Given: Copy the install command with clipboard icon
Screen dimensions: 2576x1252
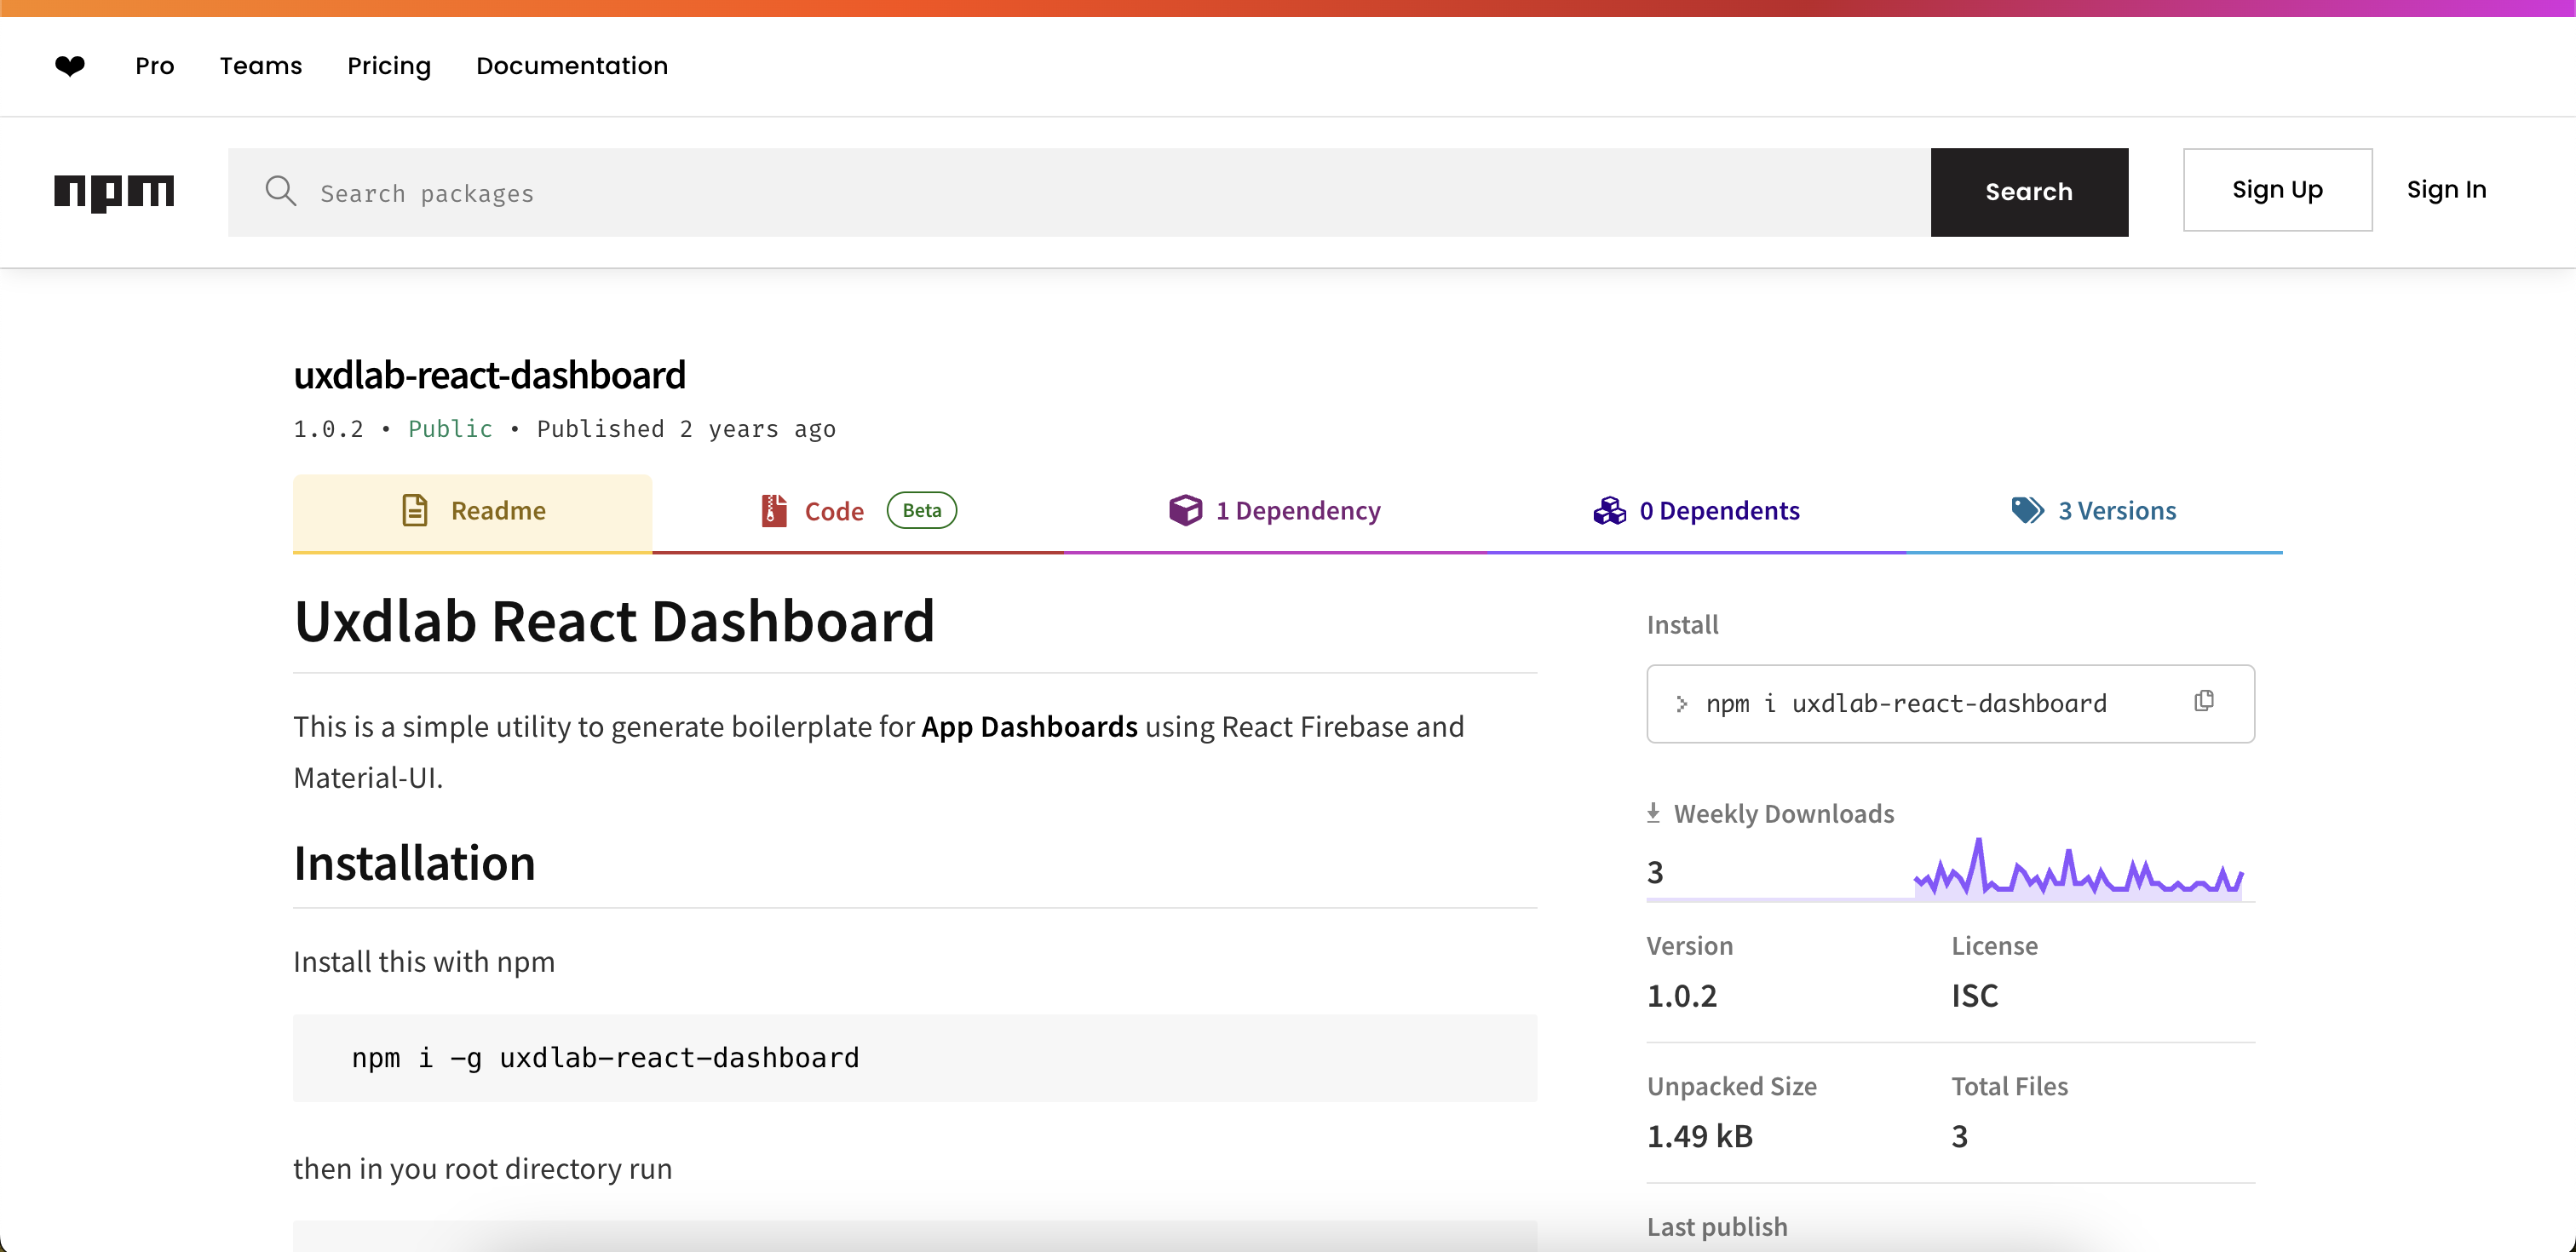Looking at the screenshot, I should pos(2204,701).
